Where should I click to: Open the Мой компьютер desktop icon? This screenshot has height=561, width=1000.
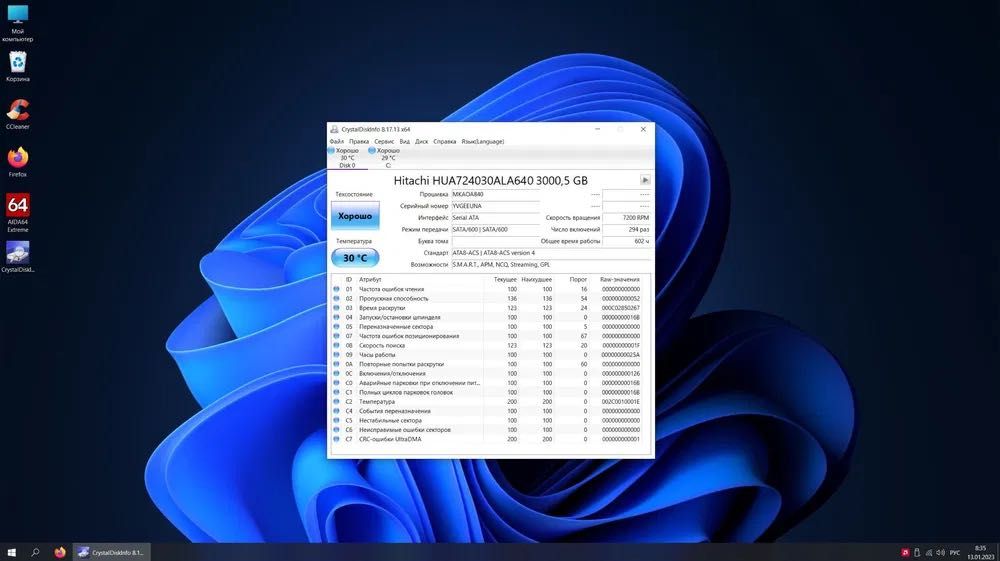click(x=18, y=22)
